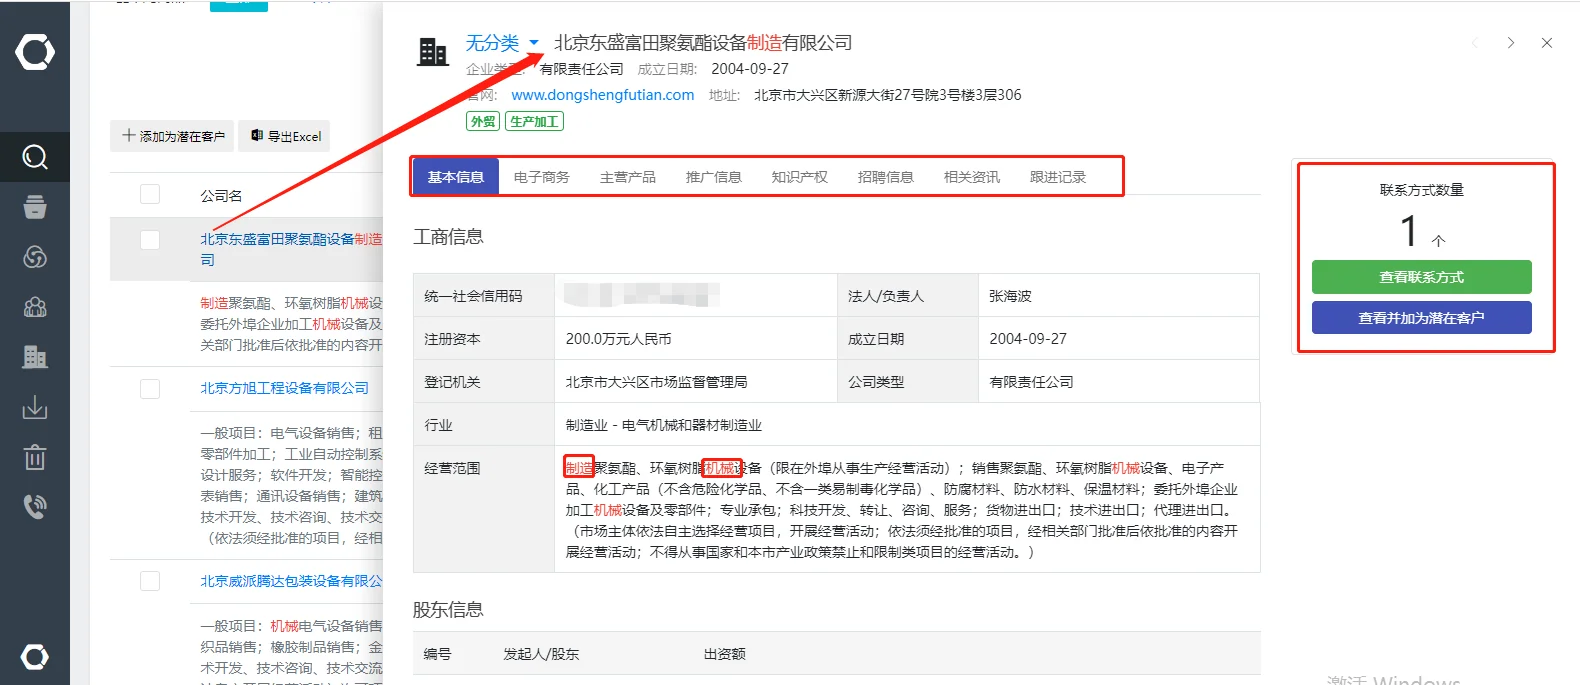Screen dimensions: 1580x685
Task: Open the 无分类 category dropdown
Action: coord(502,43)
